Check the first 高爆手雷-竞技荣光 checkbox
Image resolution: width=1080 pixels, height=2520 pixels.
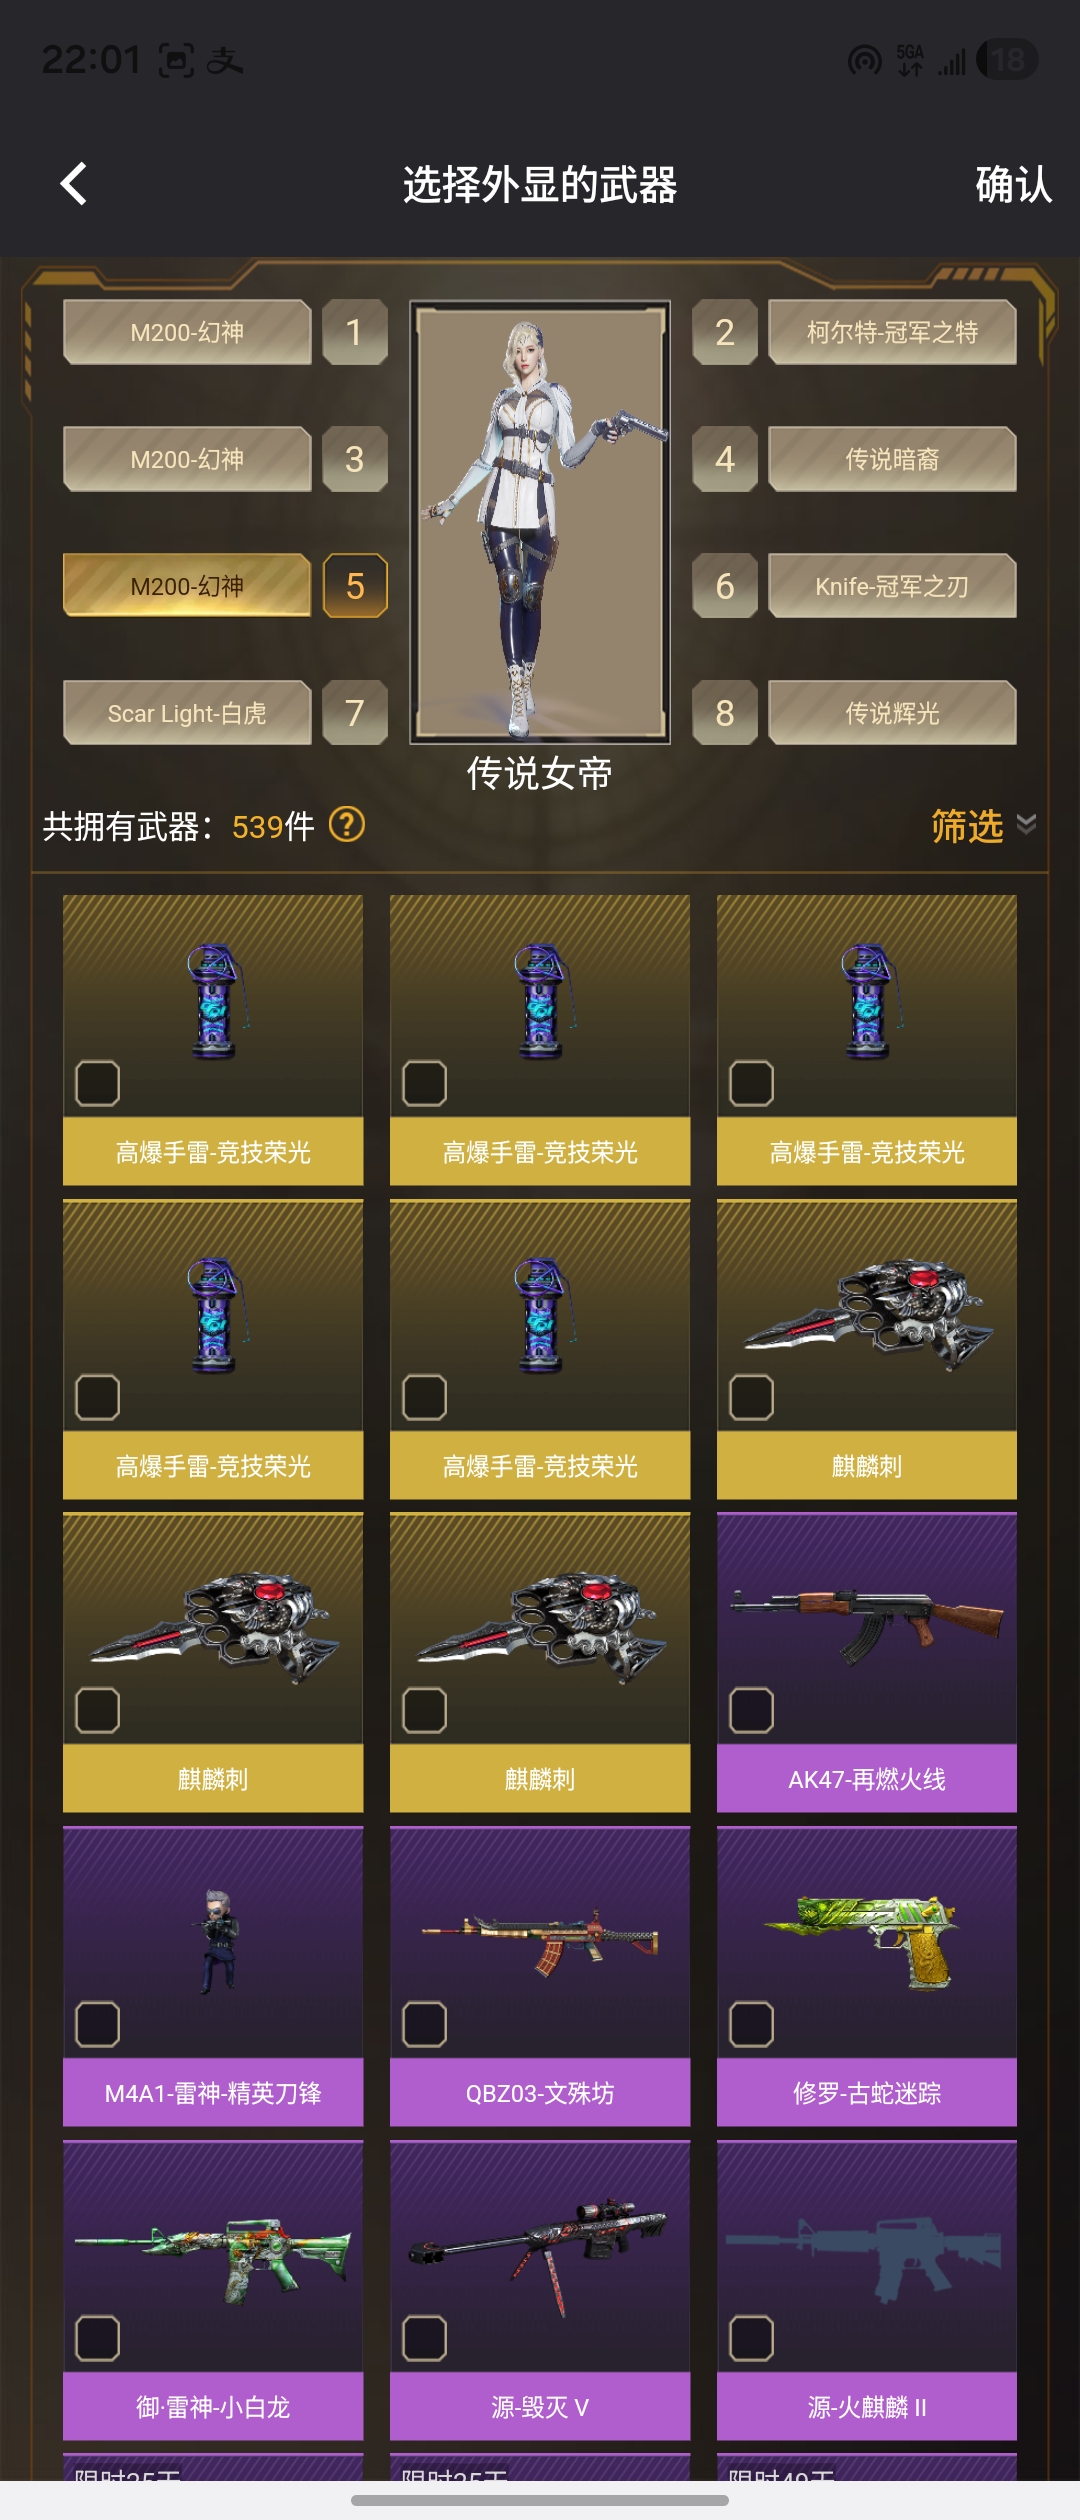[x=98, y=1083]
